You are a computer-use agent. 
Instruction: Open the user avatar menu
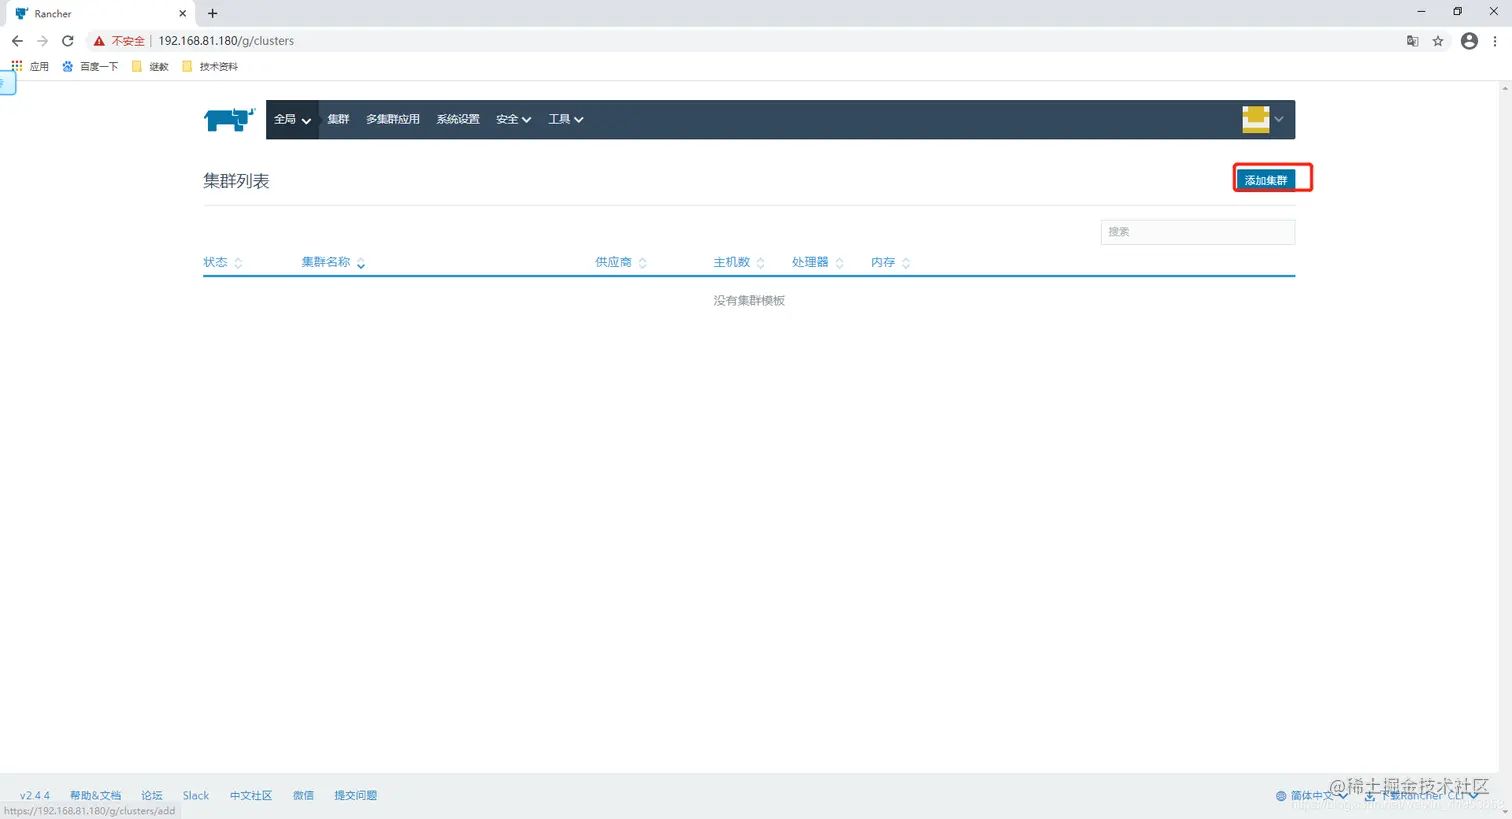(1263, 119)
